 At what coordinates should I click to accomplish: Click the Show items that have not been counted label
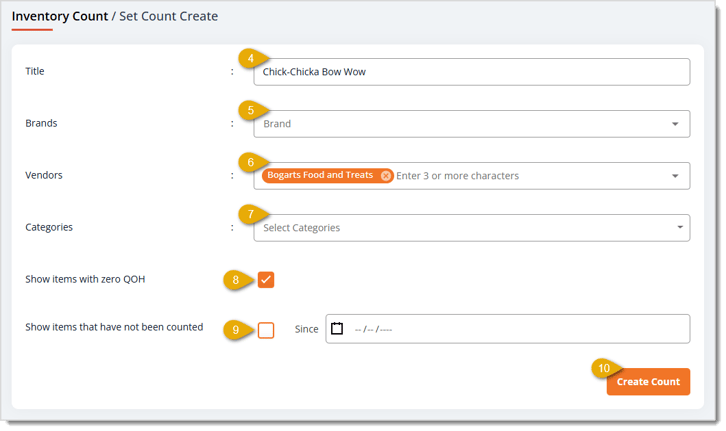coord(114,327)
